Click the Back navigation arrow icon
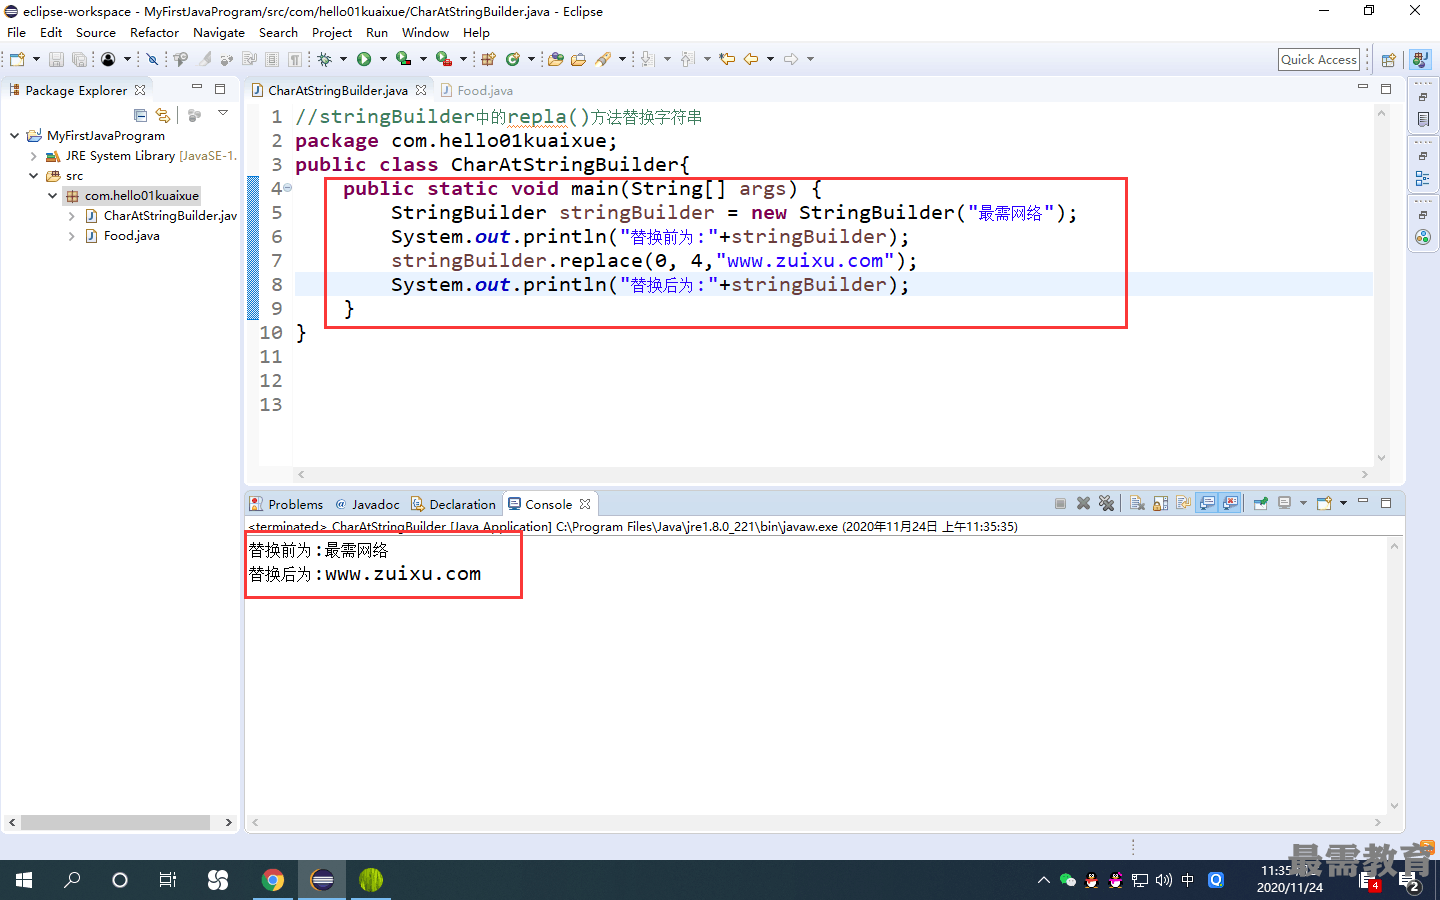Image resolution: width=1440 pixels, height=900 pixels. pyautogui.click(x=751, y=59)
